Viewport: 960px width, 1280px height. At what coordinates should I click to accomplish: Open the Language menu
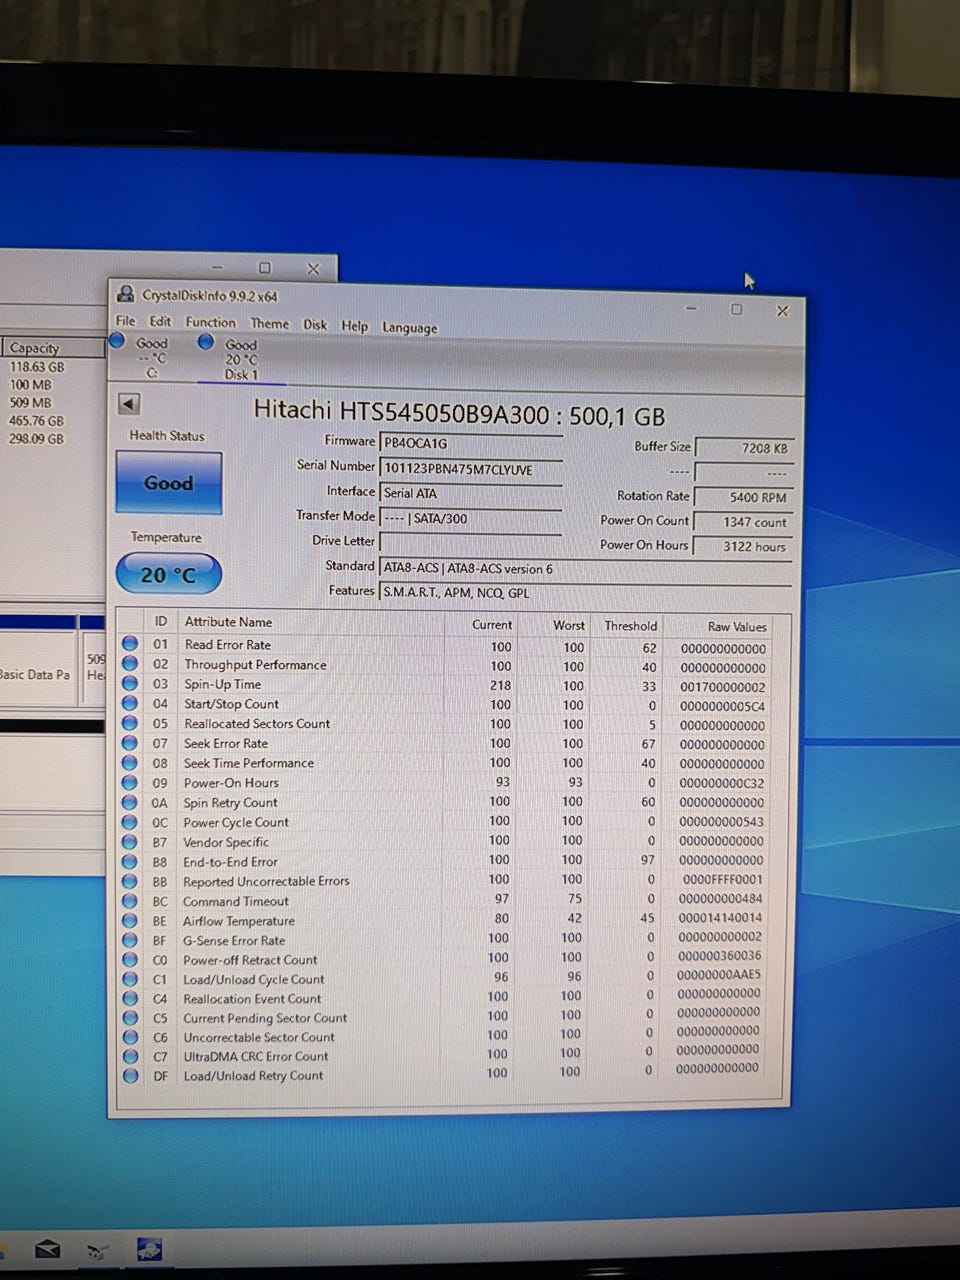point(409,327)
